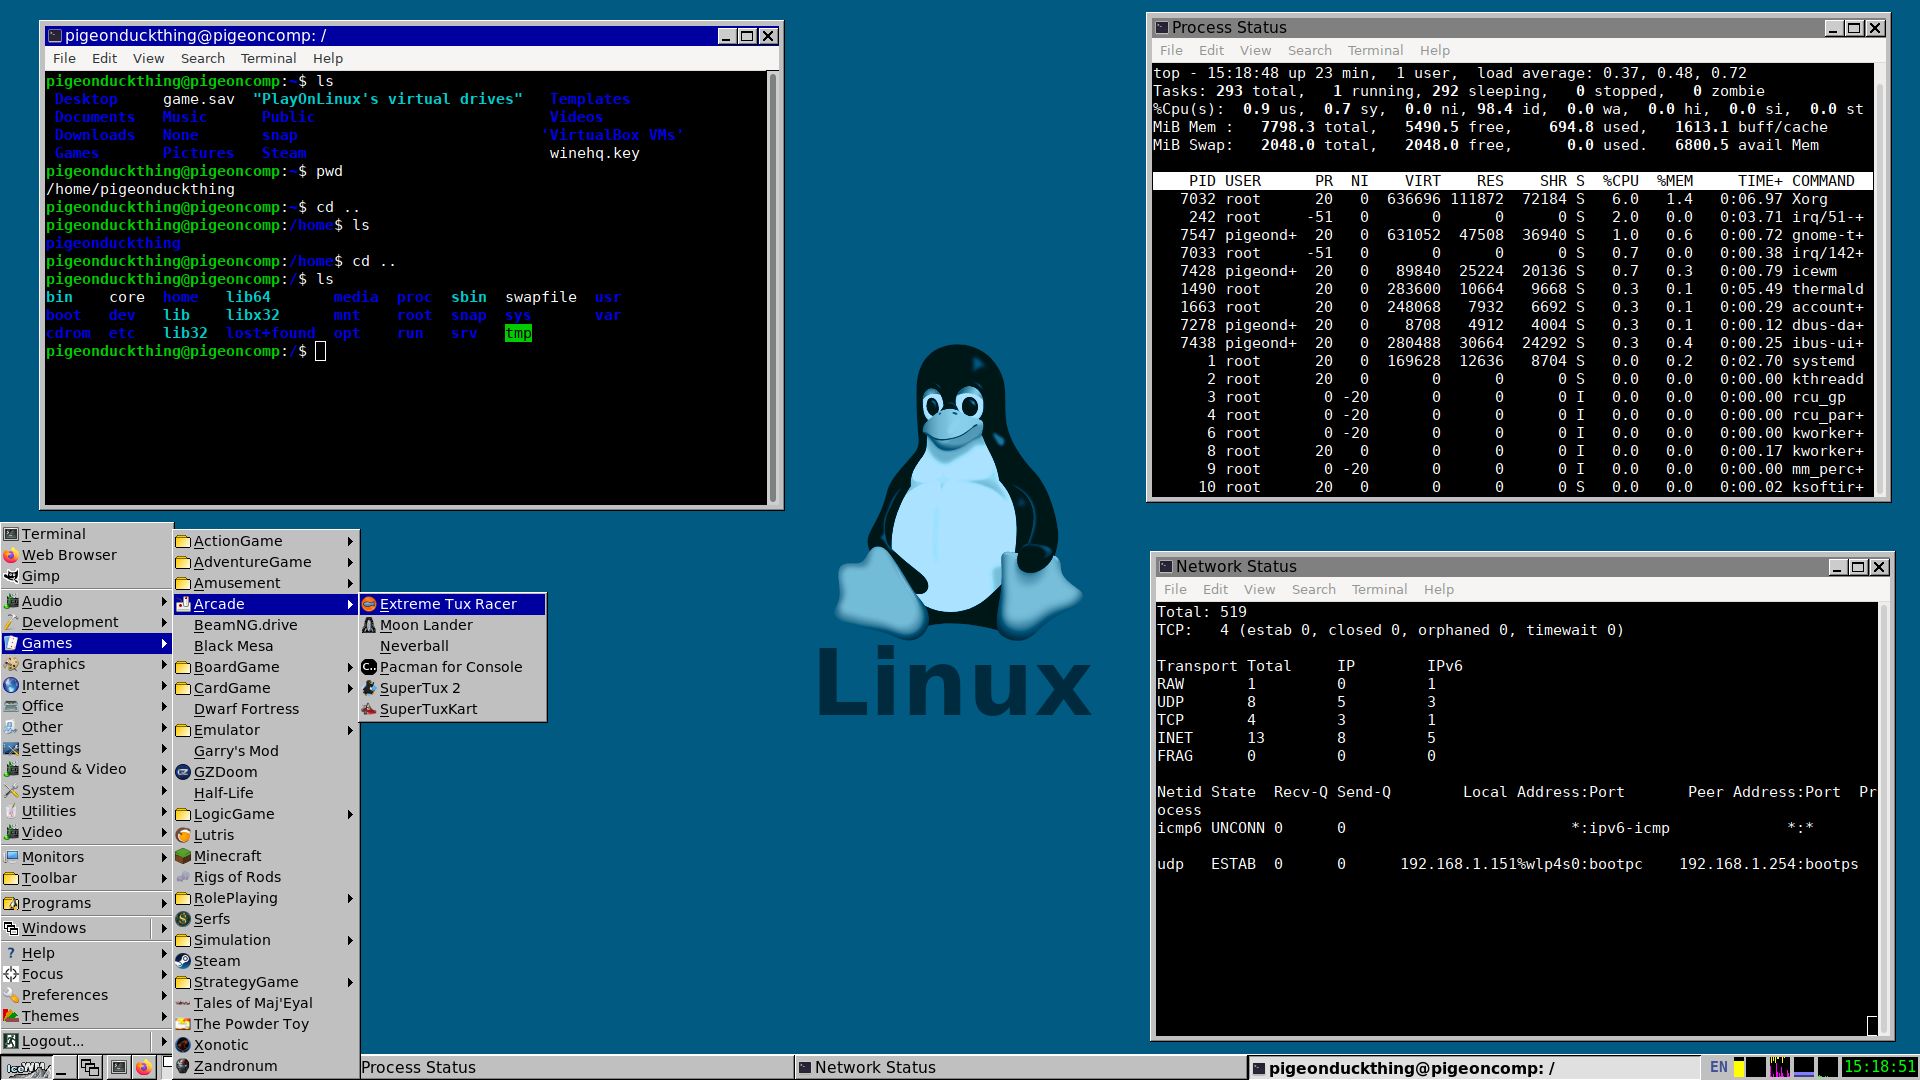Click Logout in the main menu
This screenshot has width=1920, height=1080.
point(50,1040)
